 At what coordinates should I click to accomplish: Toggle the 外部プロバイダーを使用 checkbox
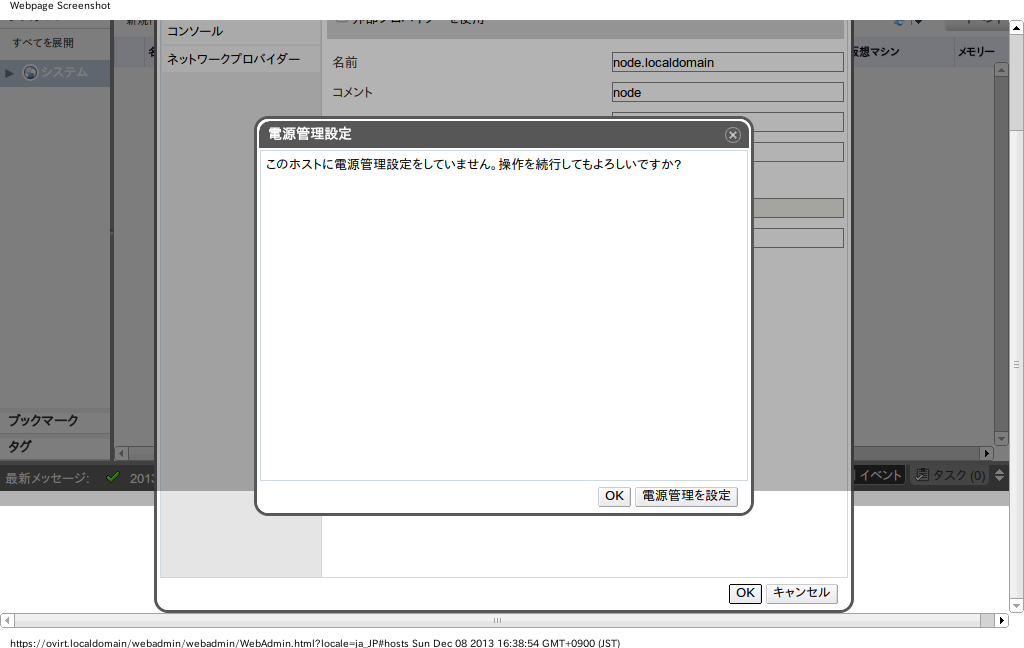[343, 18]
